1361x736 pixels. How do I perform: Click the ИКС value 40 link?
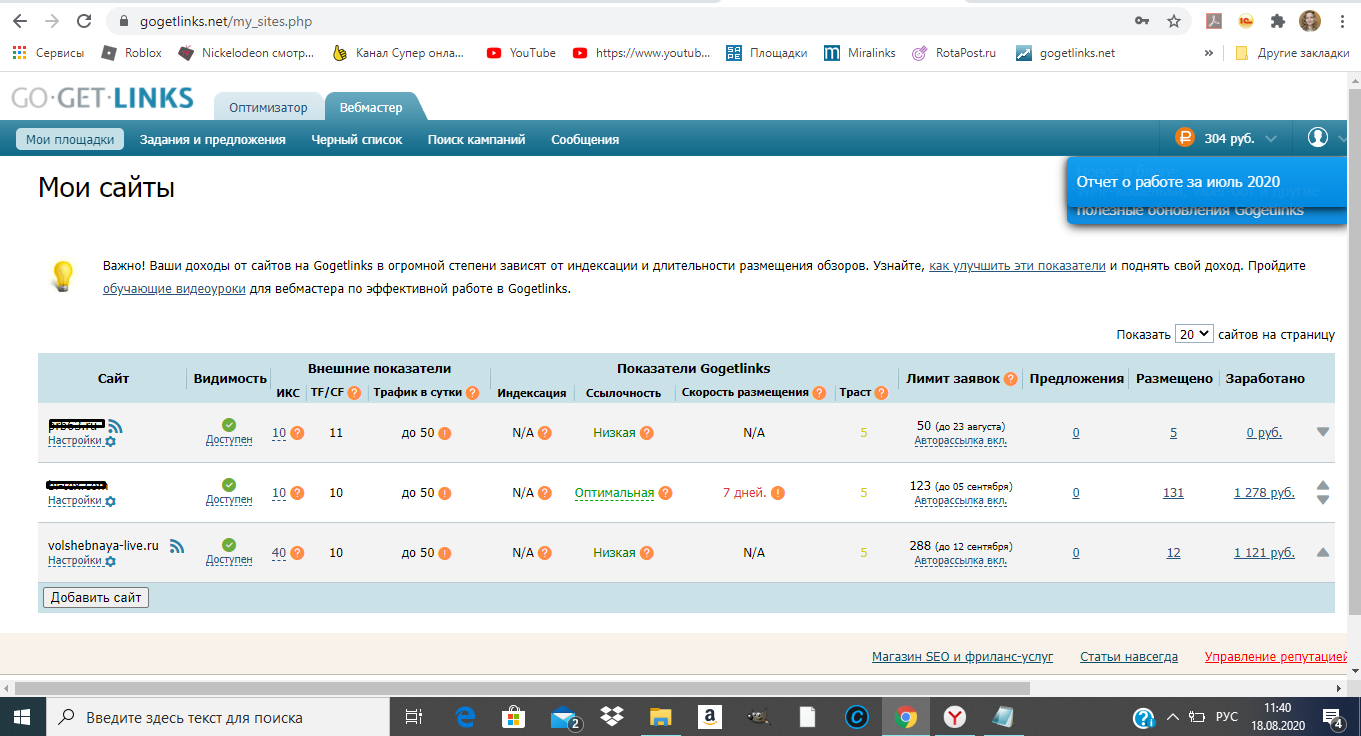[x=279, y=553]
